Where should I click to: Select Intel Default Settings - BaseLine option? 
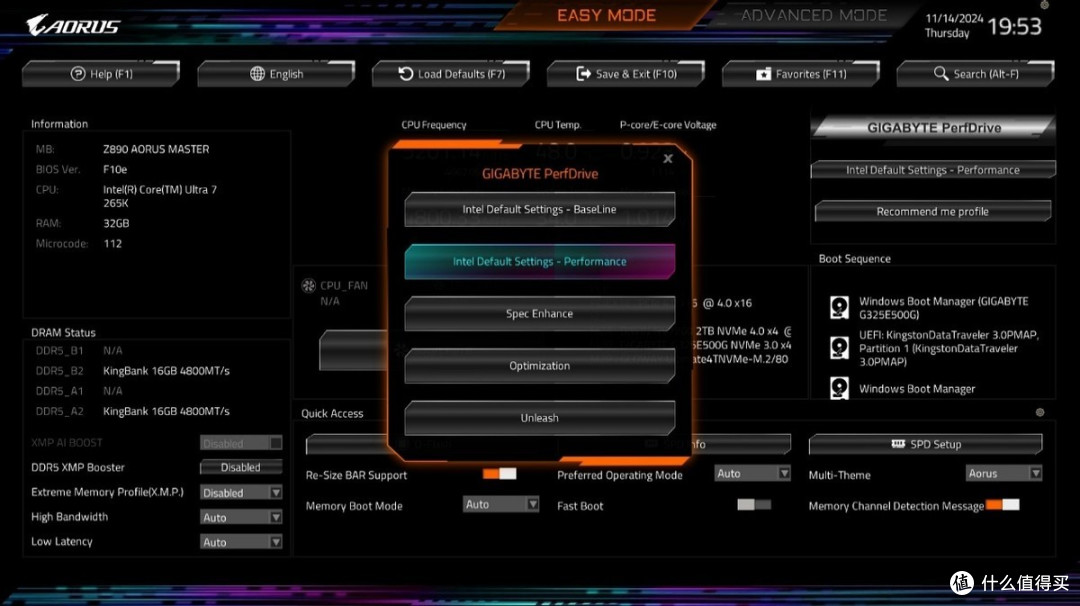(539, 210)
